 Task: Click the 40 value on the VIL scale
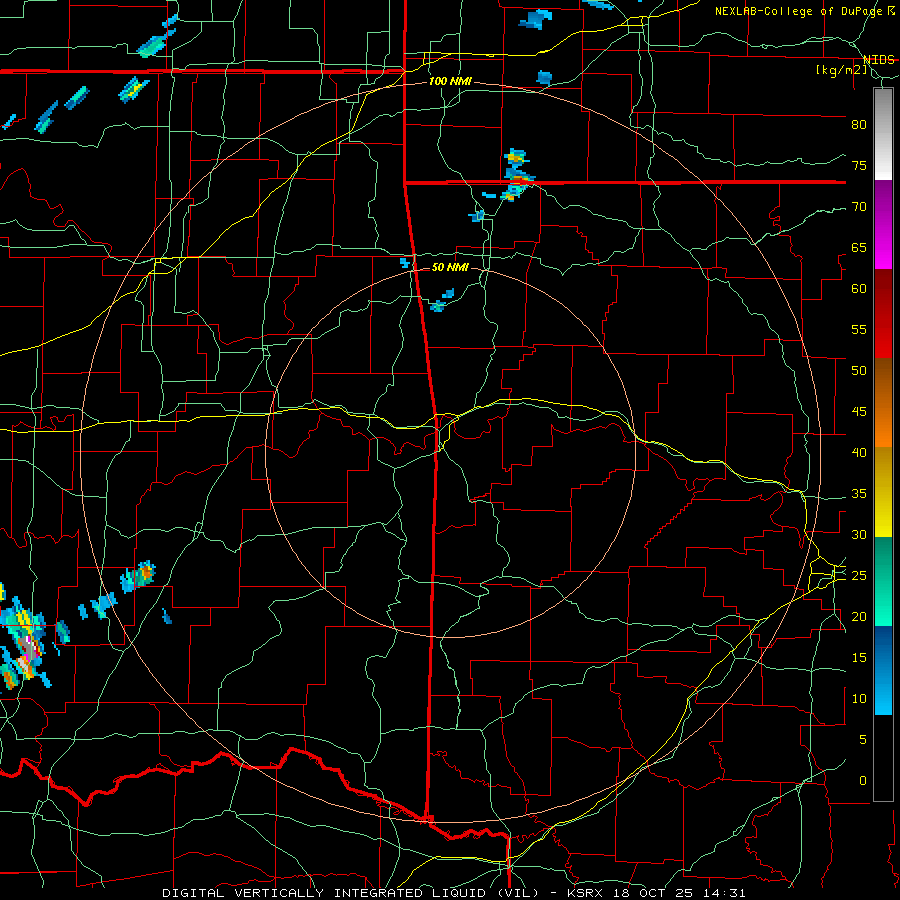[x=859, y=453]
